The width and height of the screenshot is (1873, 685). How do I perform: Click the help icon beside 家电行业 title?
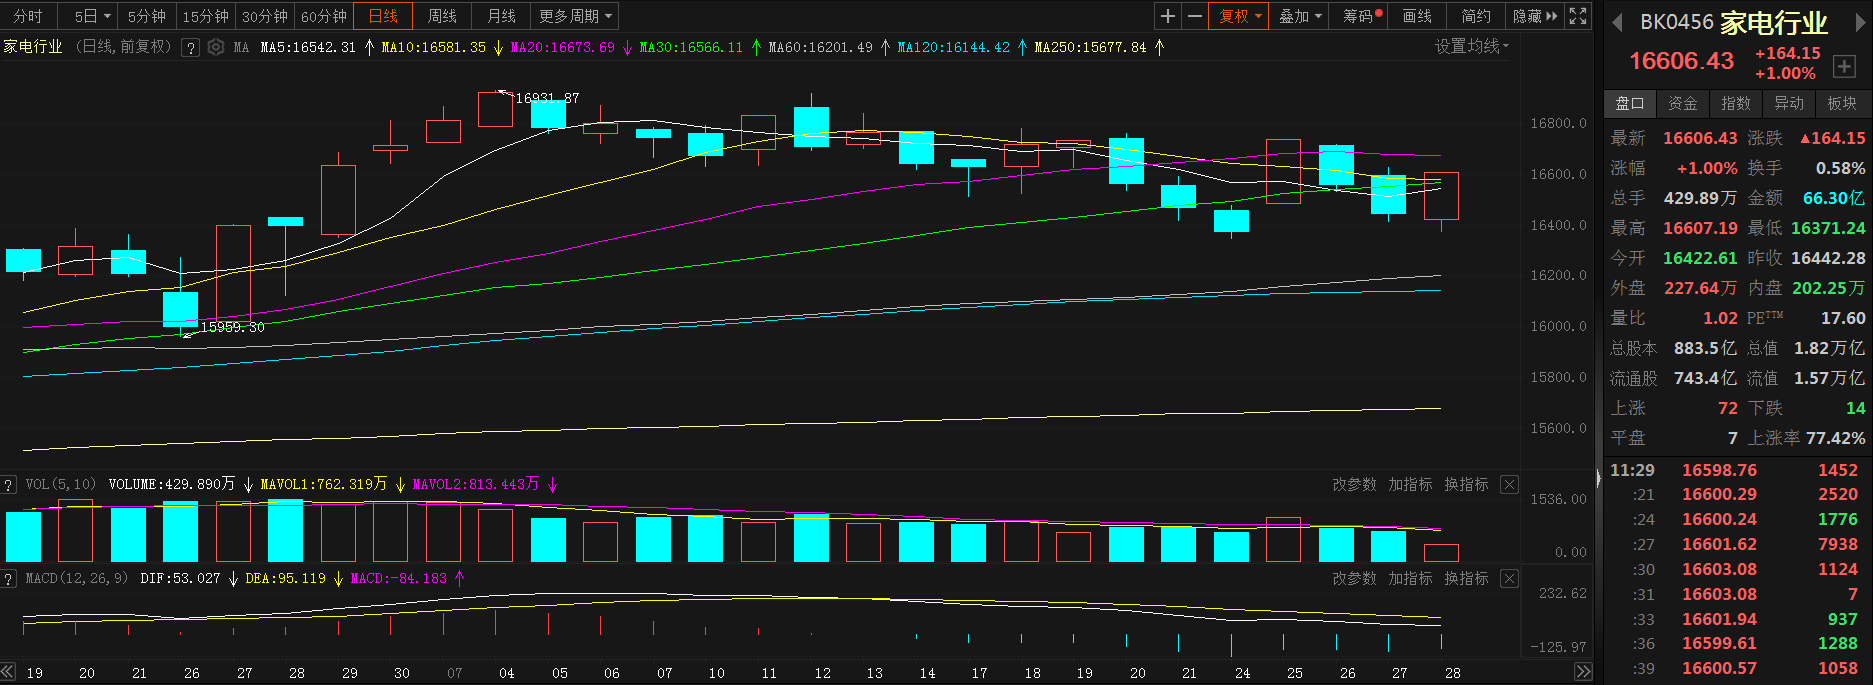(190, 47)
